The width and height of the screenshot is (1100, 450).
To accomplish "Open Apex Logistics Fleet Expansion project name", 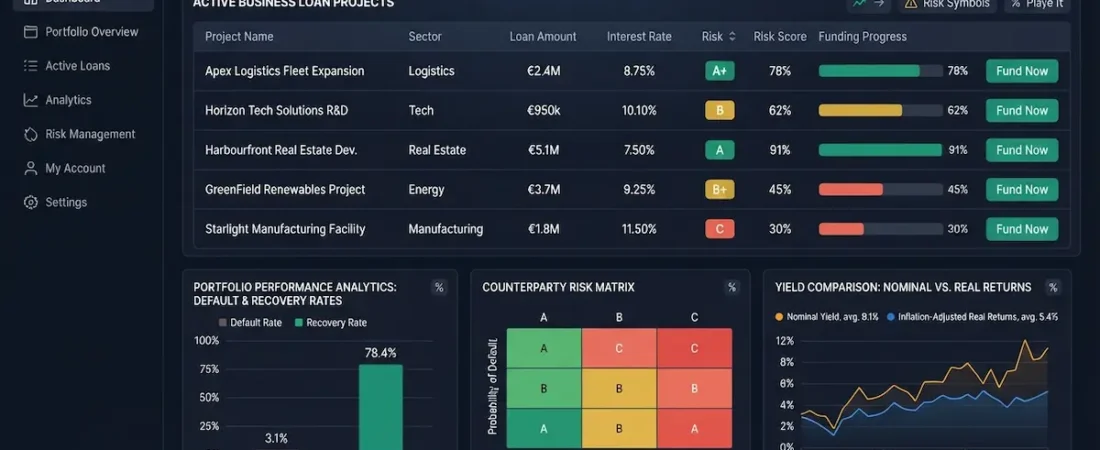I will [285, 71].
